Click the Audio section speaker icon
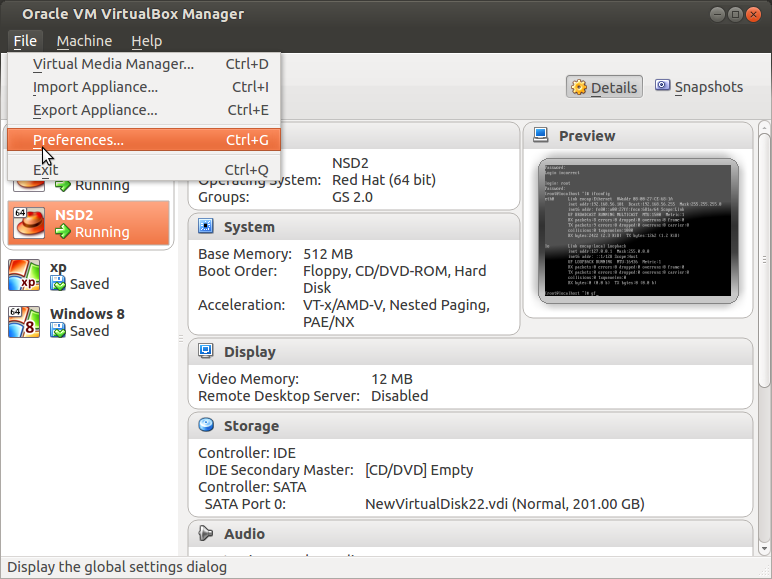Screen dimensions: 772x579 205,533
